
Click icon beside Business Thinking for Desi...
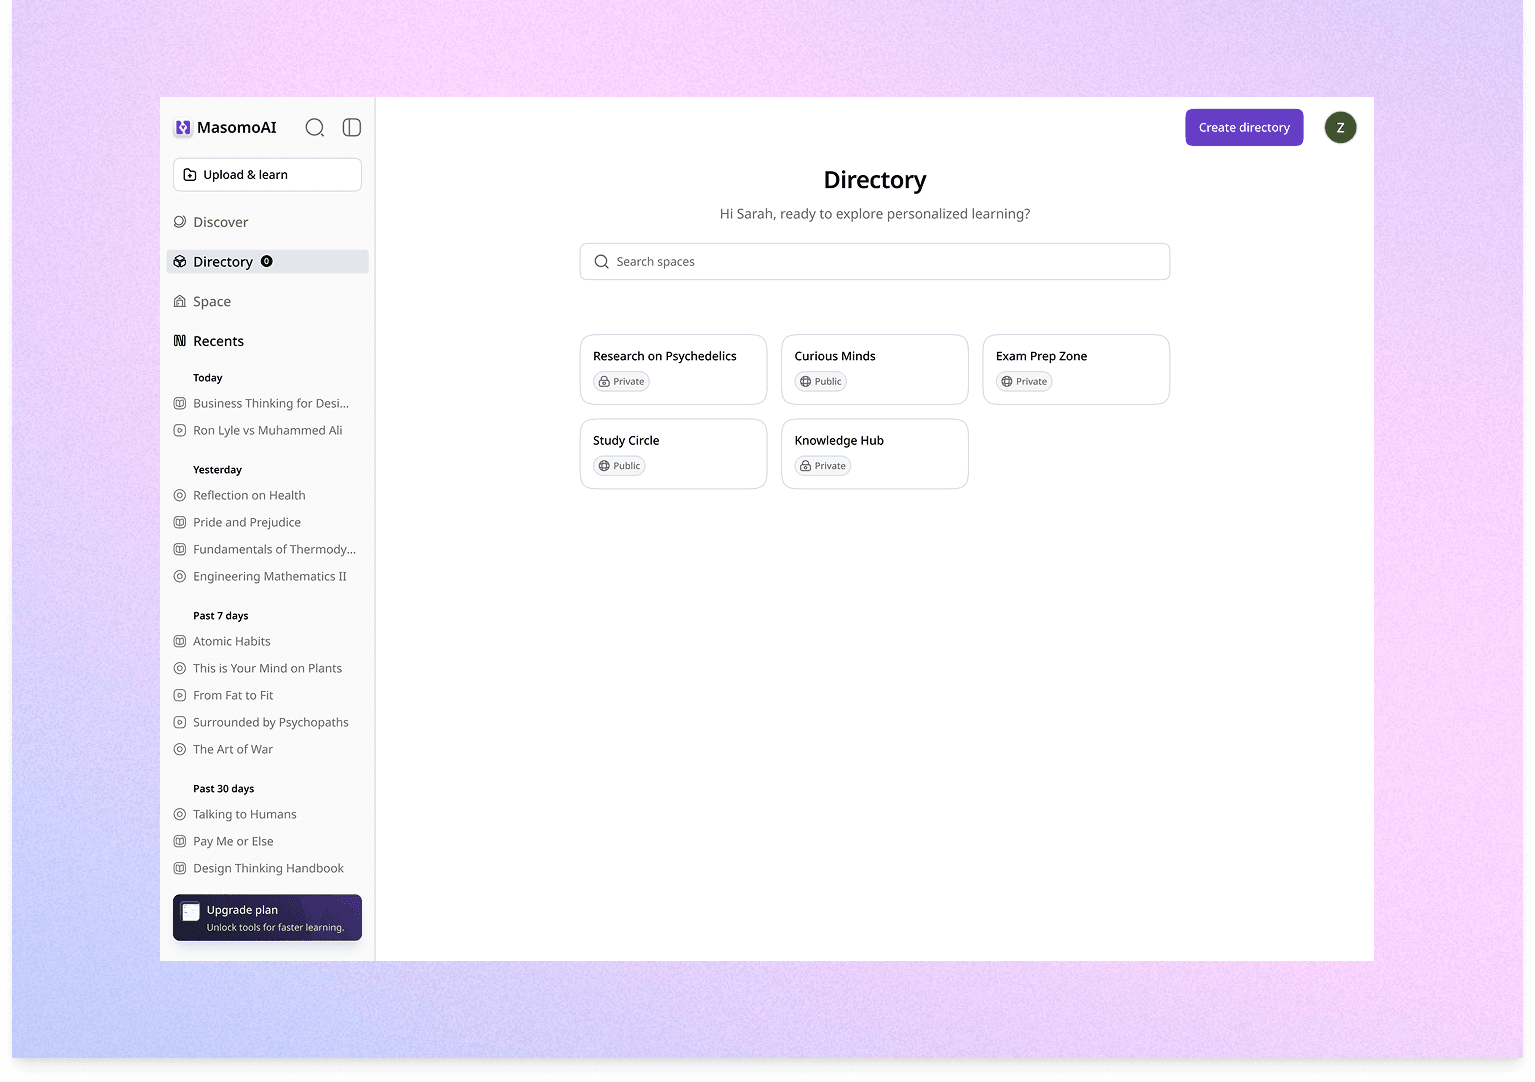point(180,404)
